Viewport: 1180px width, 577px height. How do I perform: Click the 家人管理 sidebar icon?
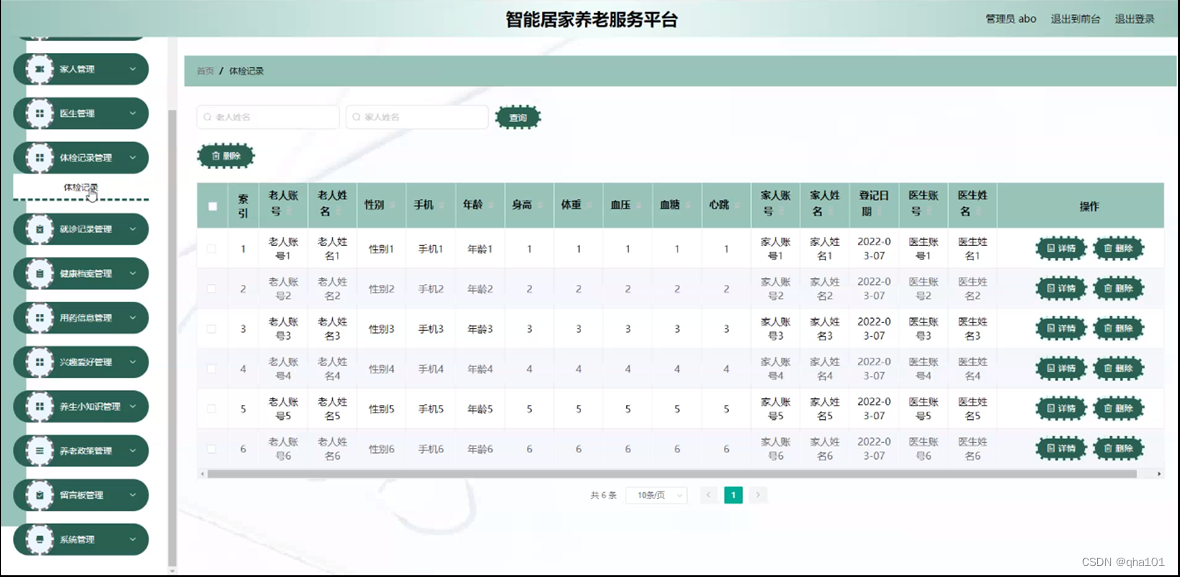(x=39, y=69)
